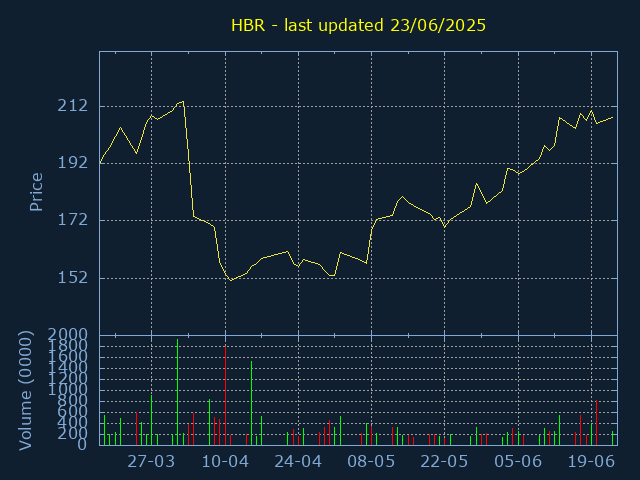Click the 'Volume (0000)' axis label

click(25, 391)
